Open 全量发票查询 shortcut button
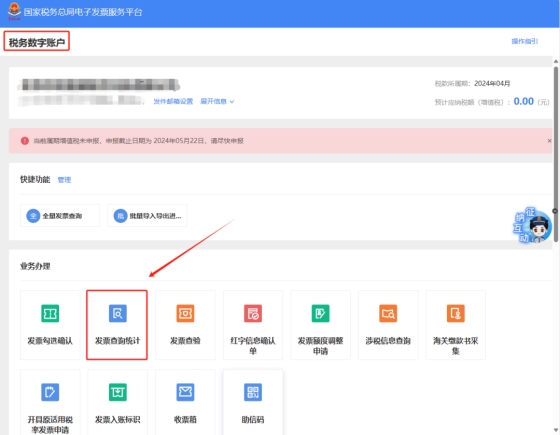Screen dimensions: 560x435 (x=60, y=216)
